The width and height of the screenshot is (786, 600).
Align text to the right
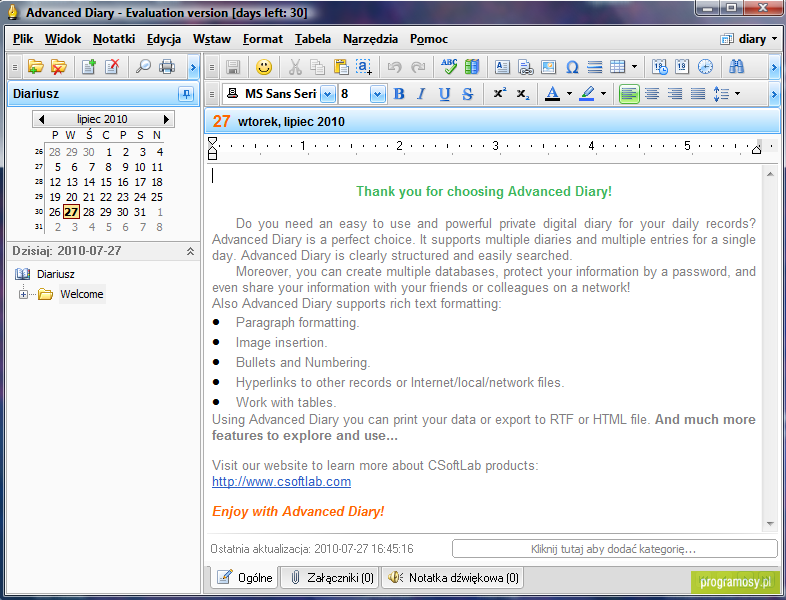point(675,94)
